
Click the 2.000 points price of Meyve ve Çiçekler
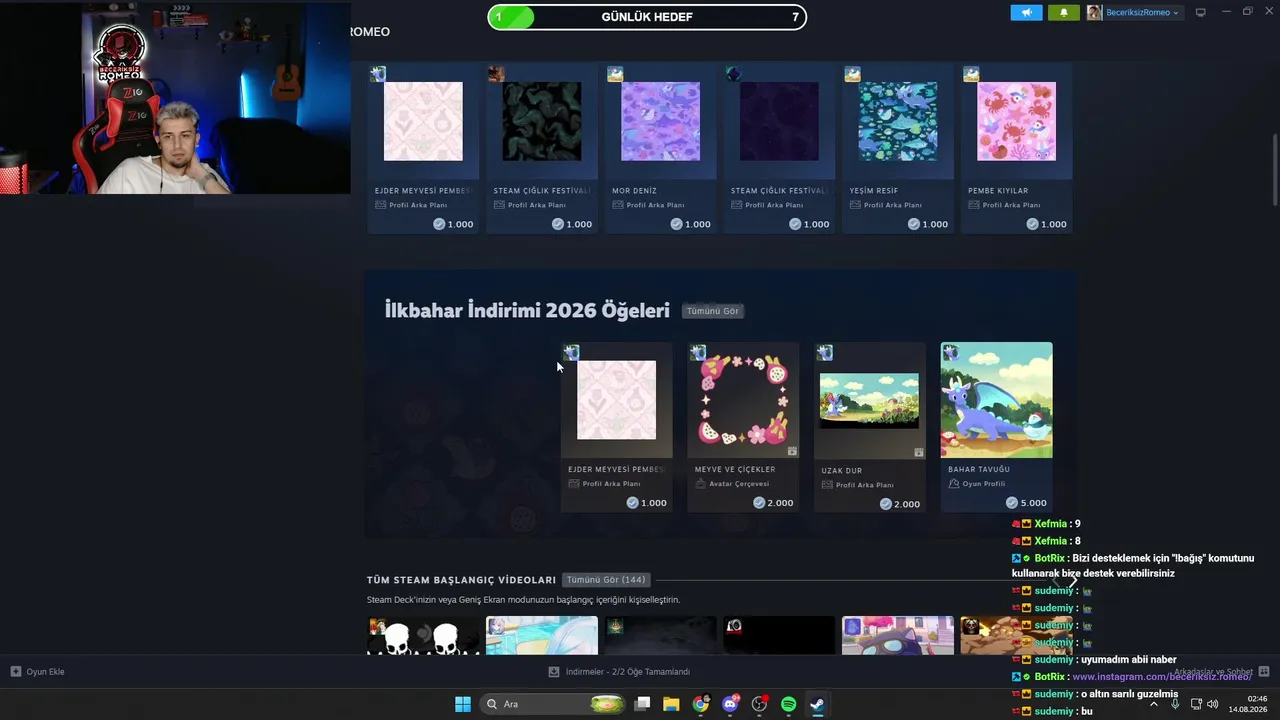point(773,503)
